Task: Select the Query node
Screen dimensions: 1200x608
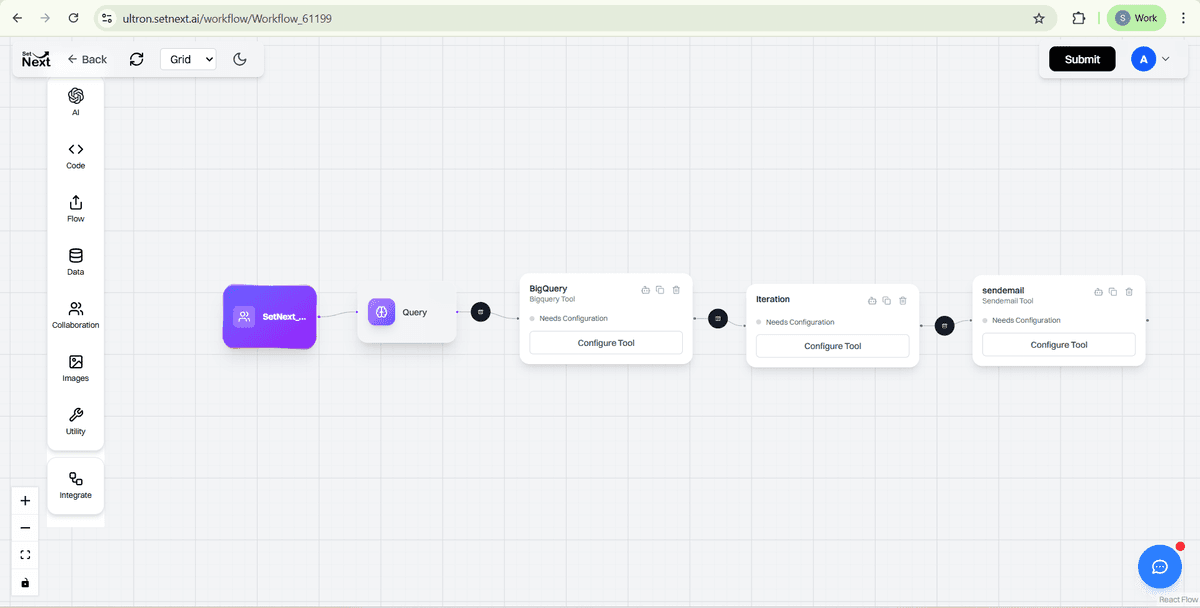Action: coord(406,312)
